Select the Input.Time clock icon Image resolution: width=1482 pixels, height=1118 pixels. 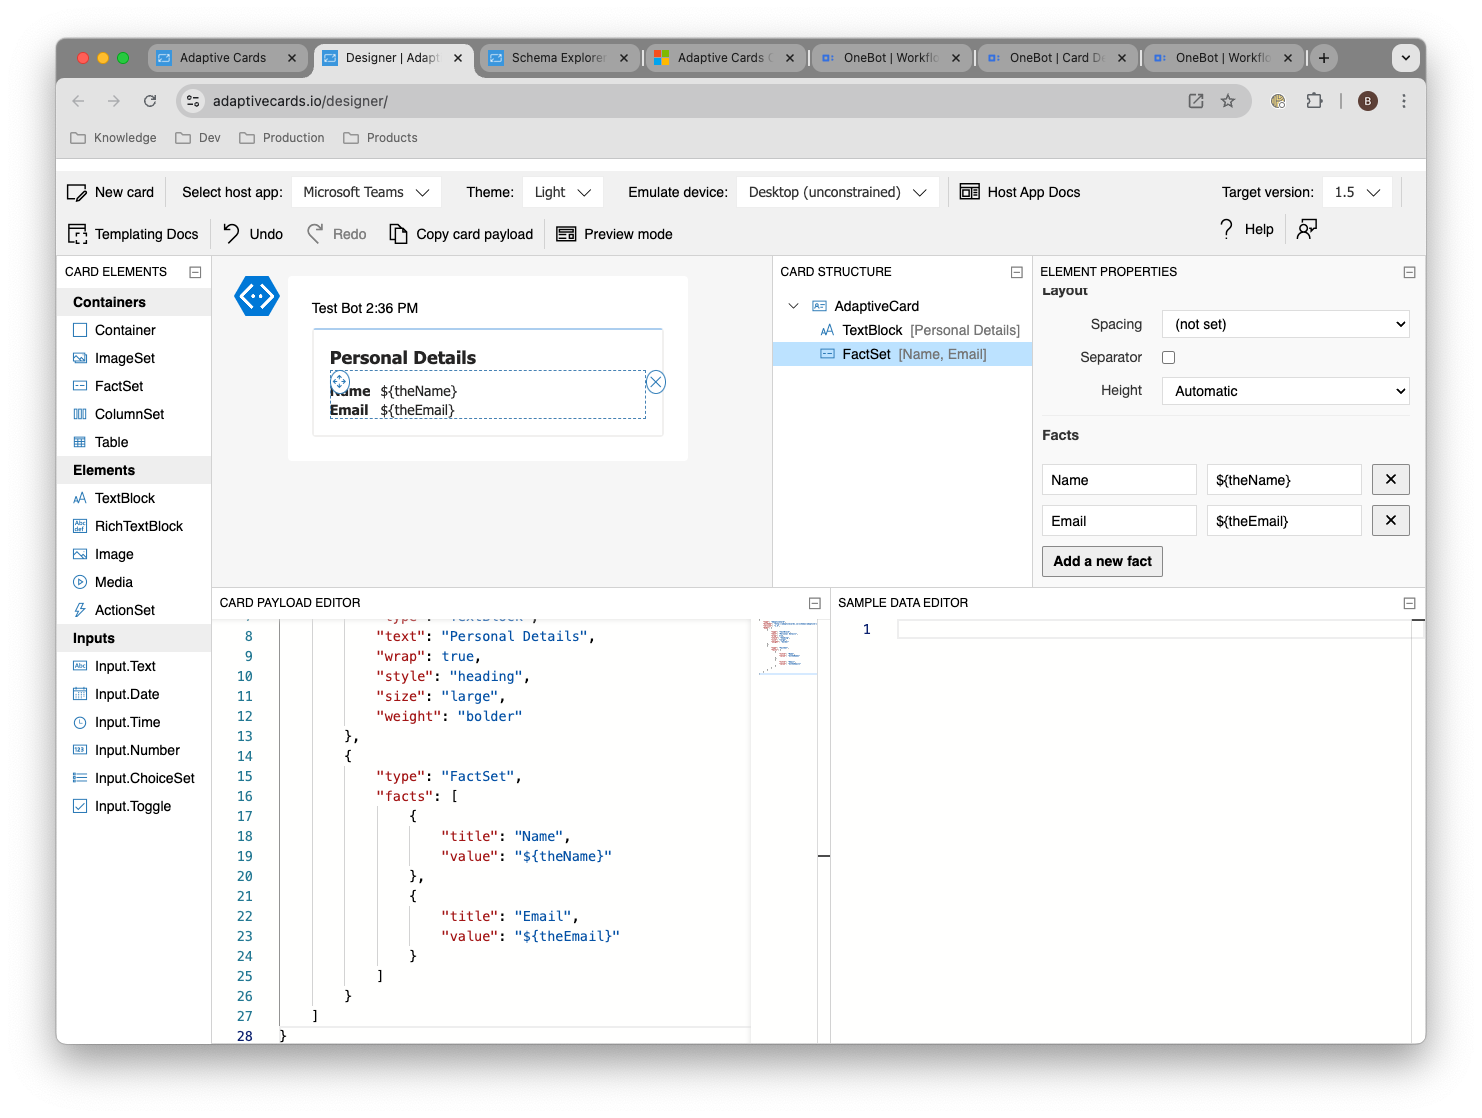80,722
